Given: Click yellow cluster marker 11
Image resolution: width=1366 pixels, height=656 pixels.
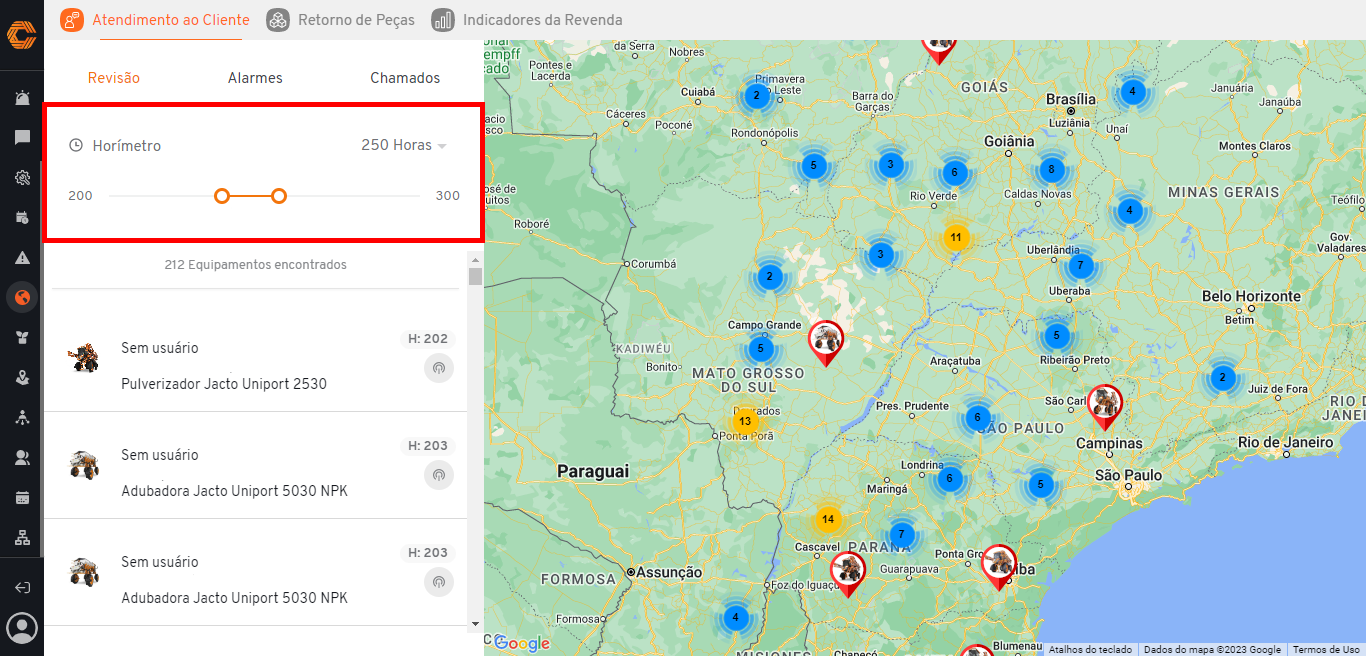Looking at the screenshot, I should pos(956,237).
